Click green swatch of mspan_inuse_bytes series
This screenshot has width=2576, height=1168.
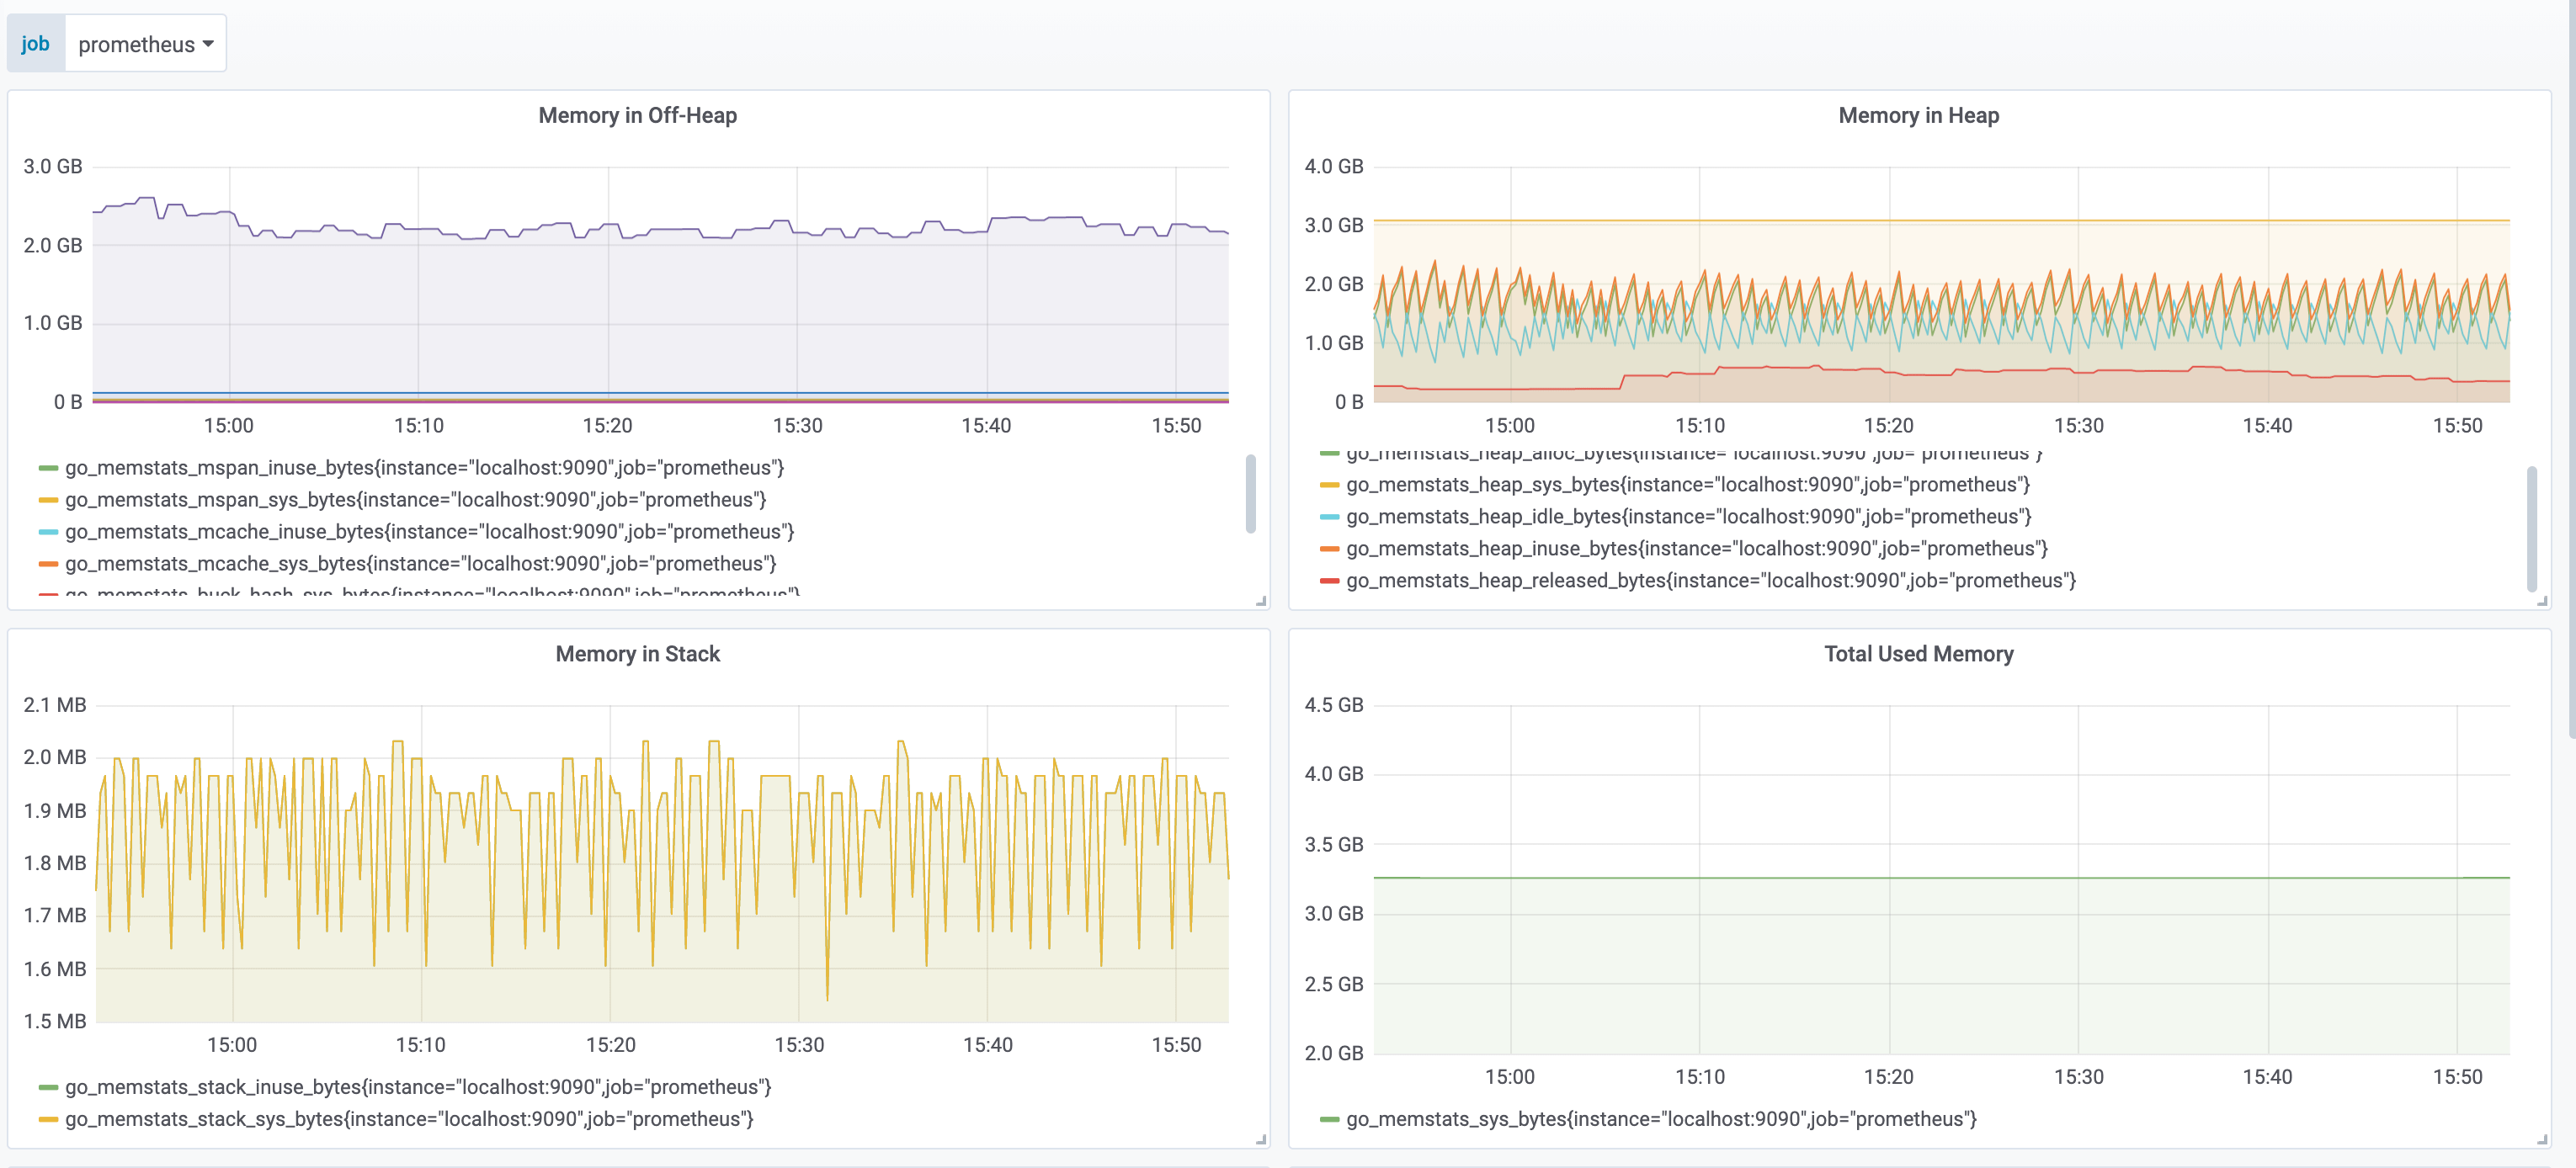pyautogui.click(x=48, y=468)
